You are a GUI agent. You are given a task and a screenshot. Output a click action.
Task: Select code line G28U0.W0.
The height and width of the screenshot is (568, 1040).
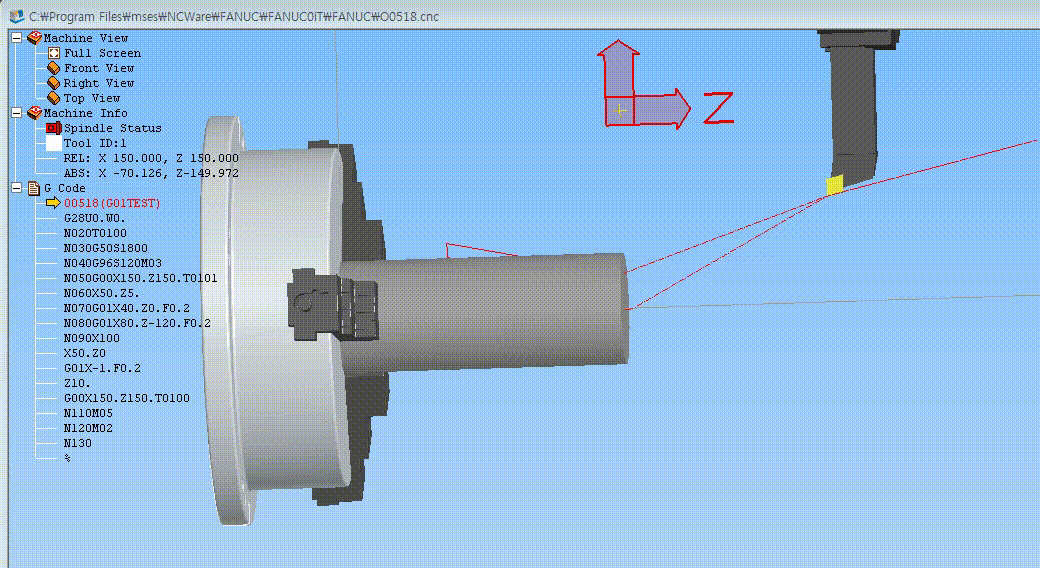click(x=95, y=218)
